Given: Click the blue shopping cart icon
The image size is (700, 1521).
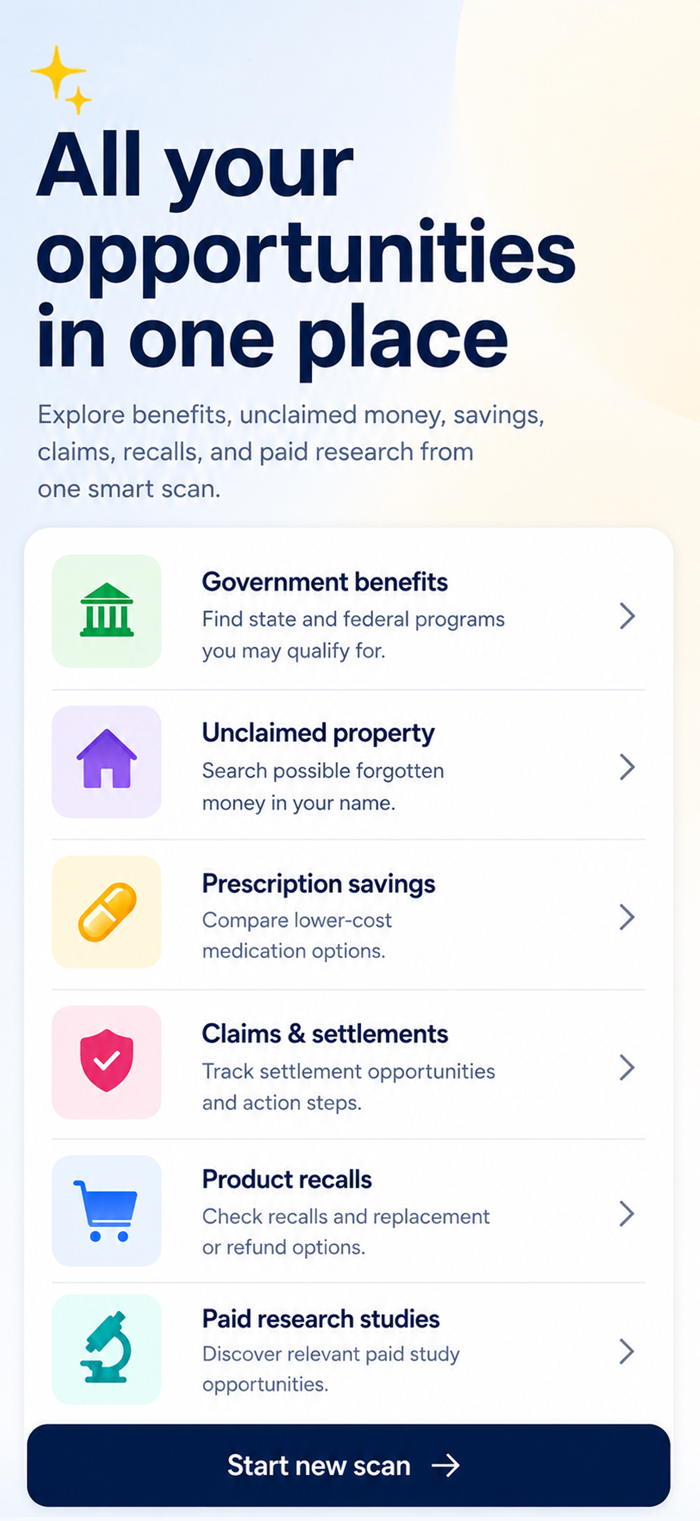Looking at the screenshot, I should pyautogui.click(x=106, y=1211).
